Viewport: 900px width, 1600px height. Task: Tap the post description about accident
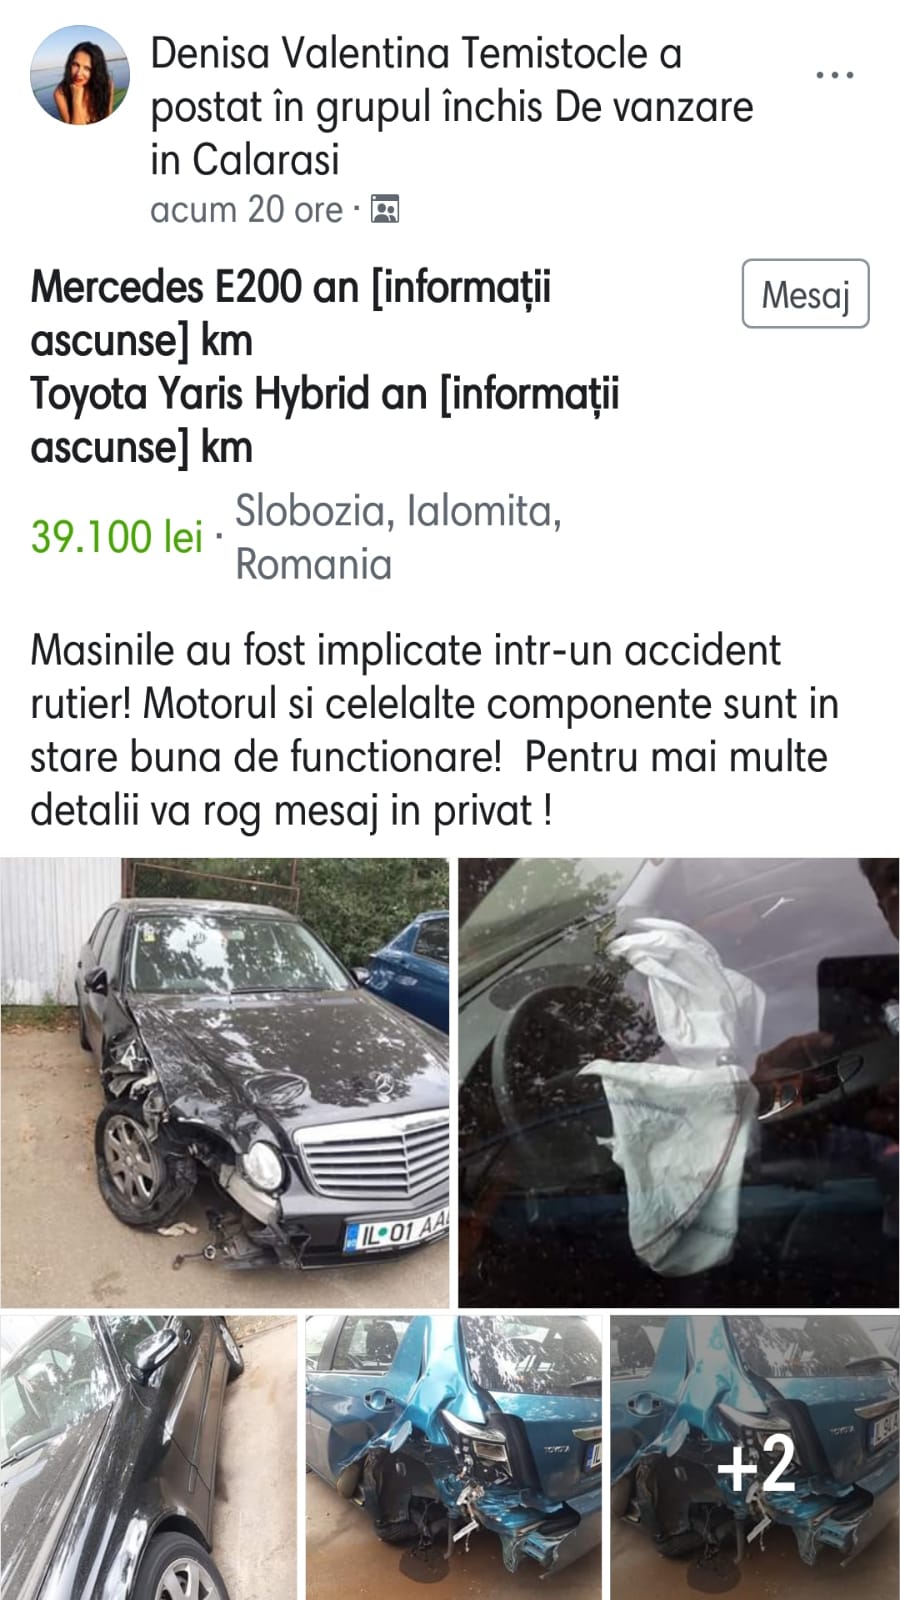[434, 730]
